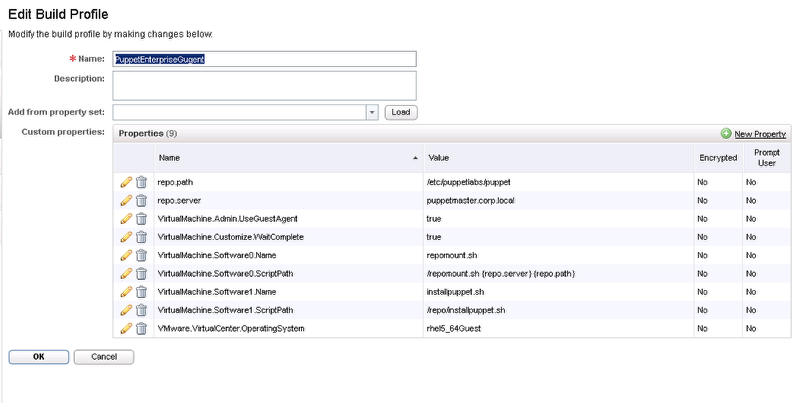Confirm changes with the OK button

click(39, 357)
